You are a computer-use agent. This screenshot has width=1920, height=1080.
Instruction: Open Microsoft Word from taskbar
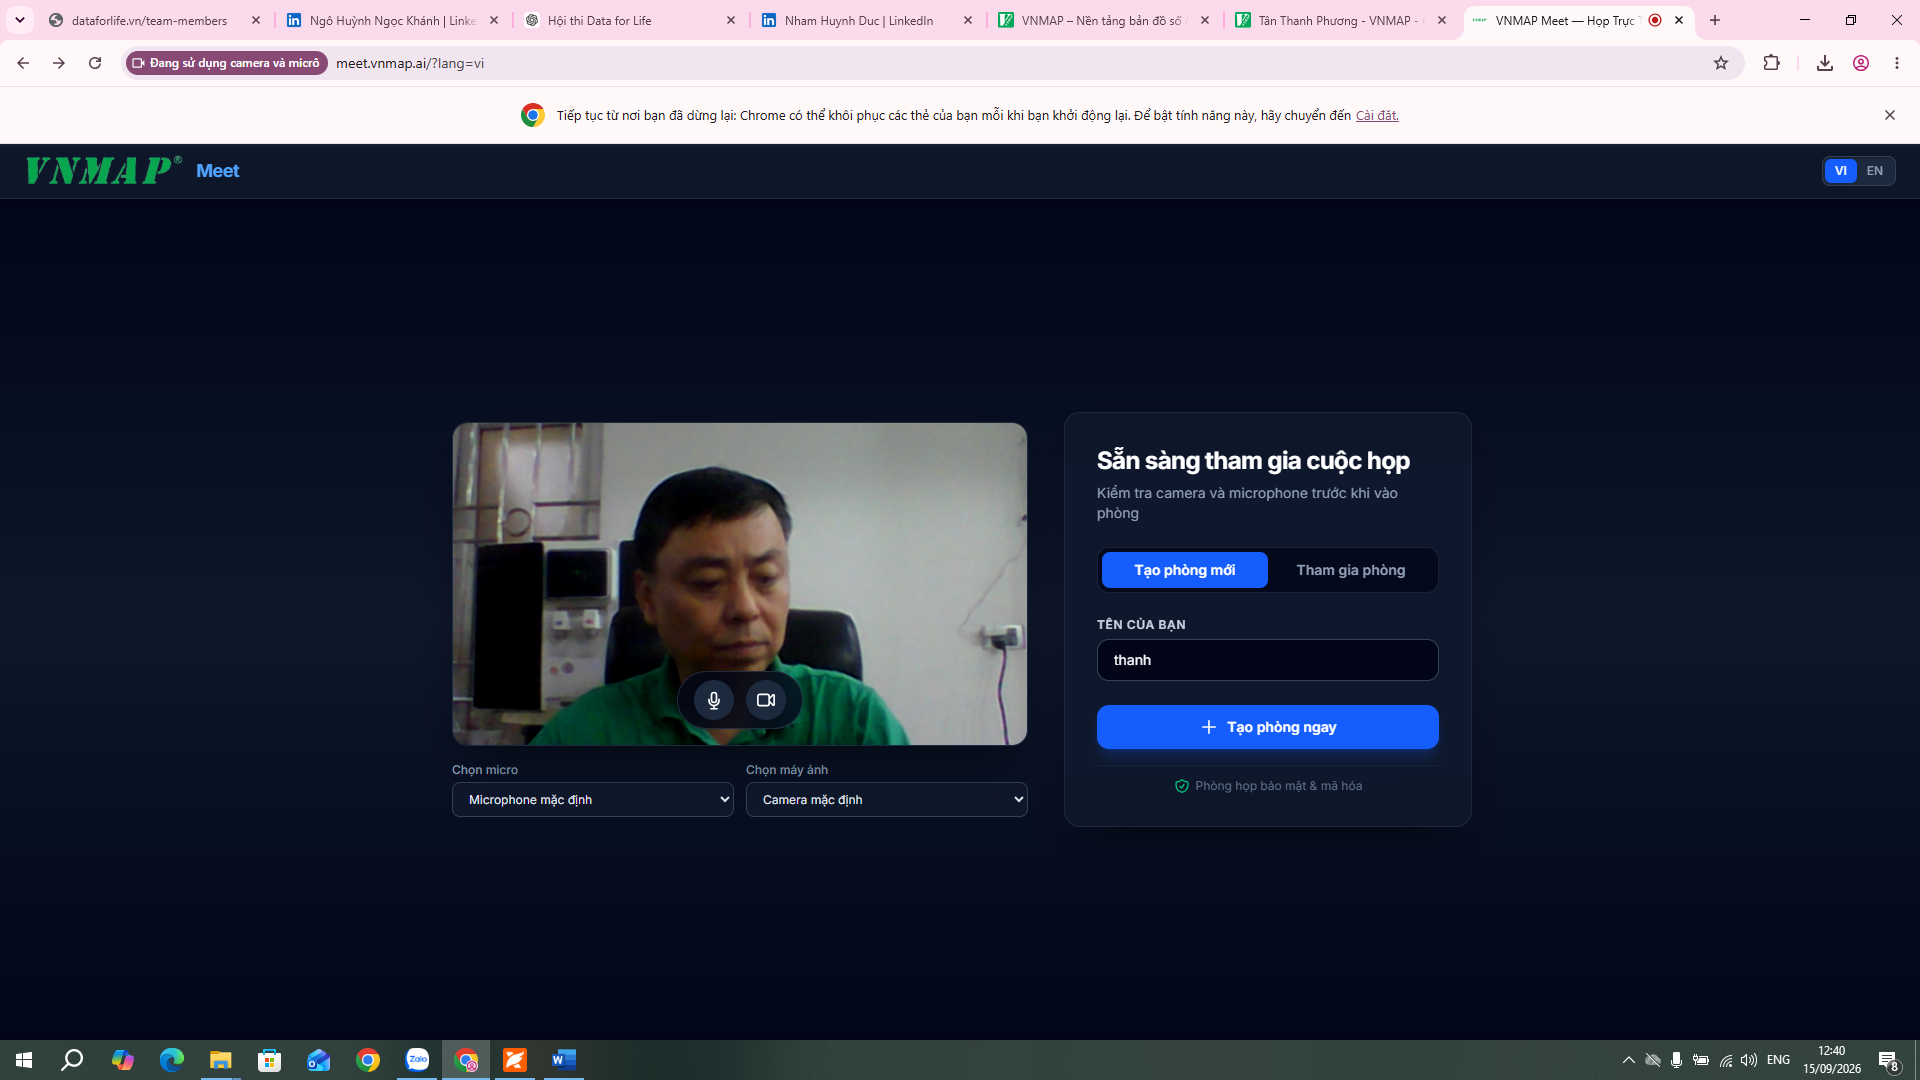[564, 1060]
